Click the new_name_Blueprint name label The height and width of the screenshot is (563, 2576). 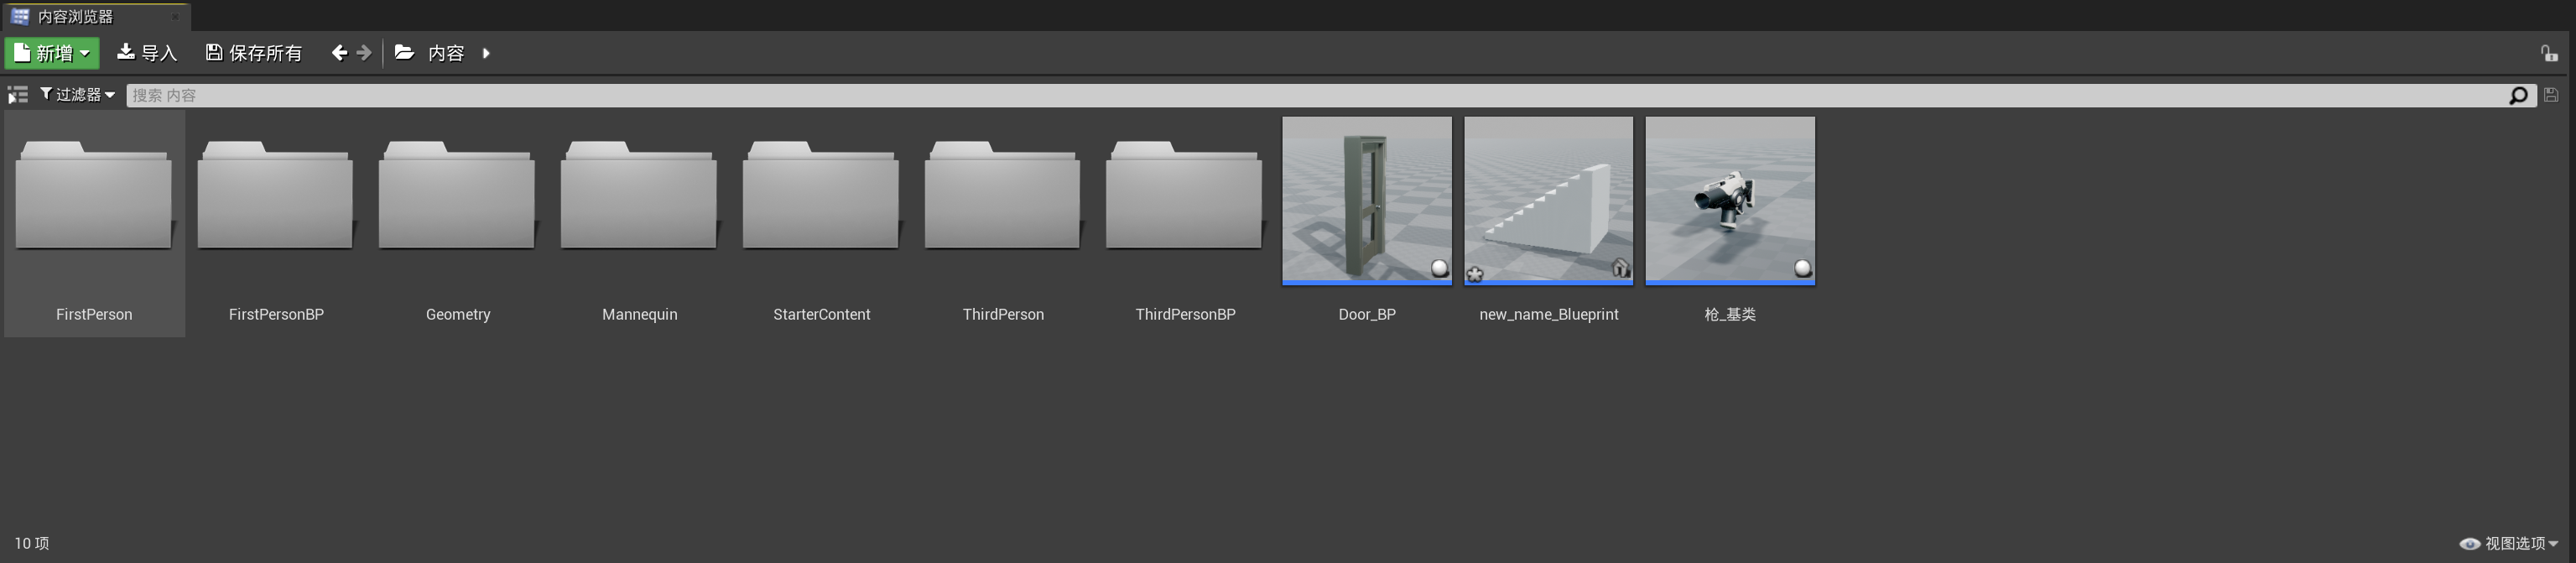(x=1549, y=314)
